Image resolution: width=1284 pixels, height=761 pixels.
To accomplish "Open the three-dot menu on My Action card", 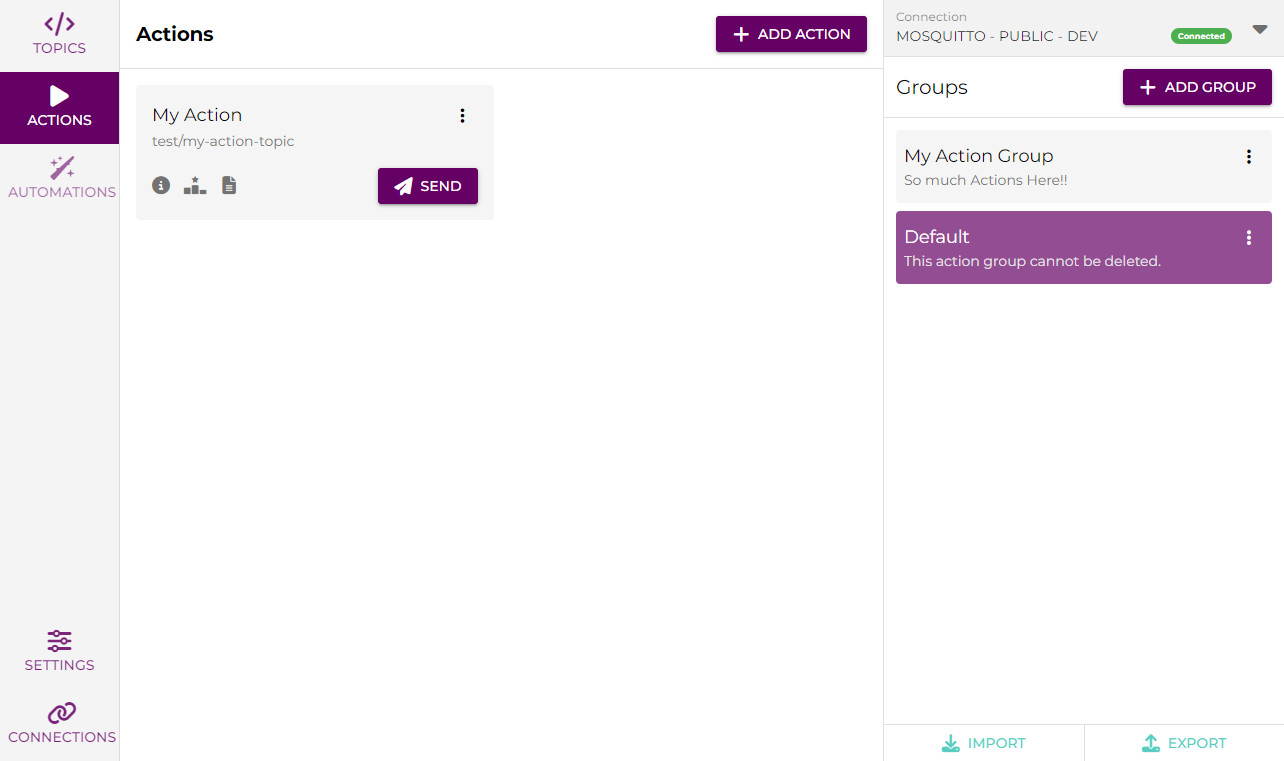I will (462, 116).
